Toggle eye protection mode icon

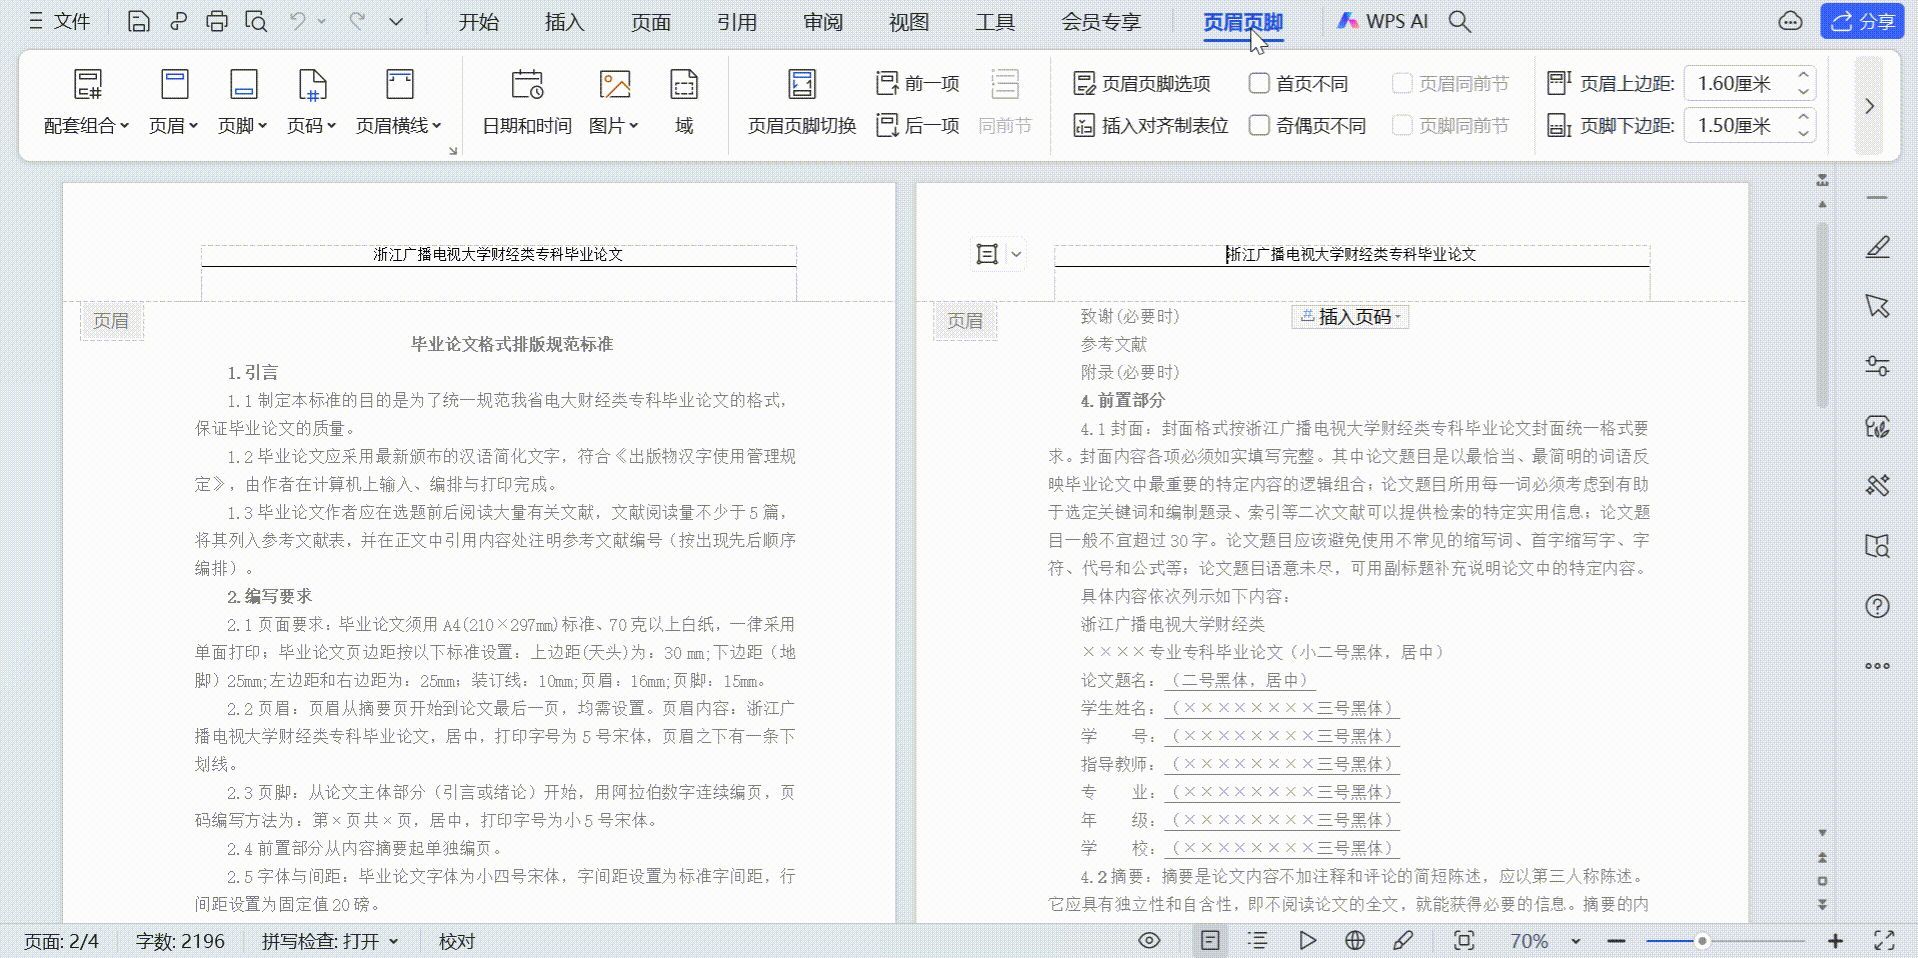coord(1150,940)
